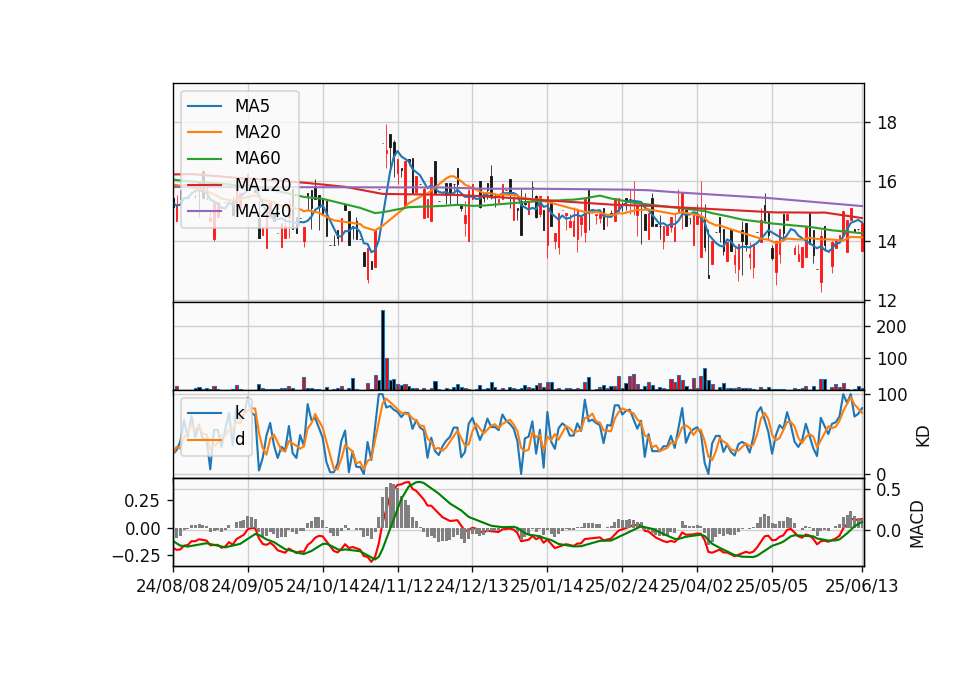Click the MA5 legend label
Image resolution: width=960 pixels, height=690 pixels.
tap(252, 106)
